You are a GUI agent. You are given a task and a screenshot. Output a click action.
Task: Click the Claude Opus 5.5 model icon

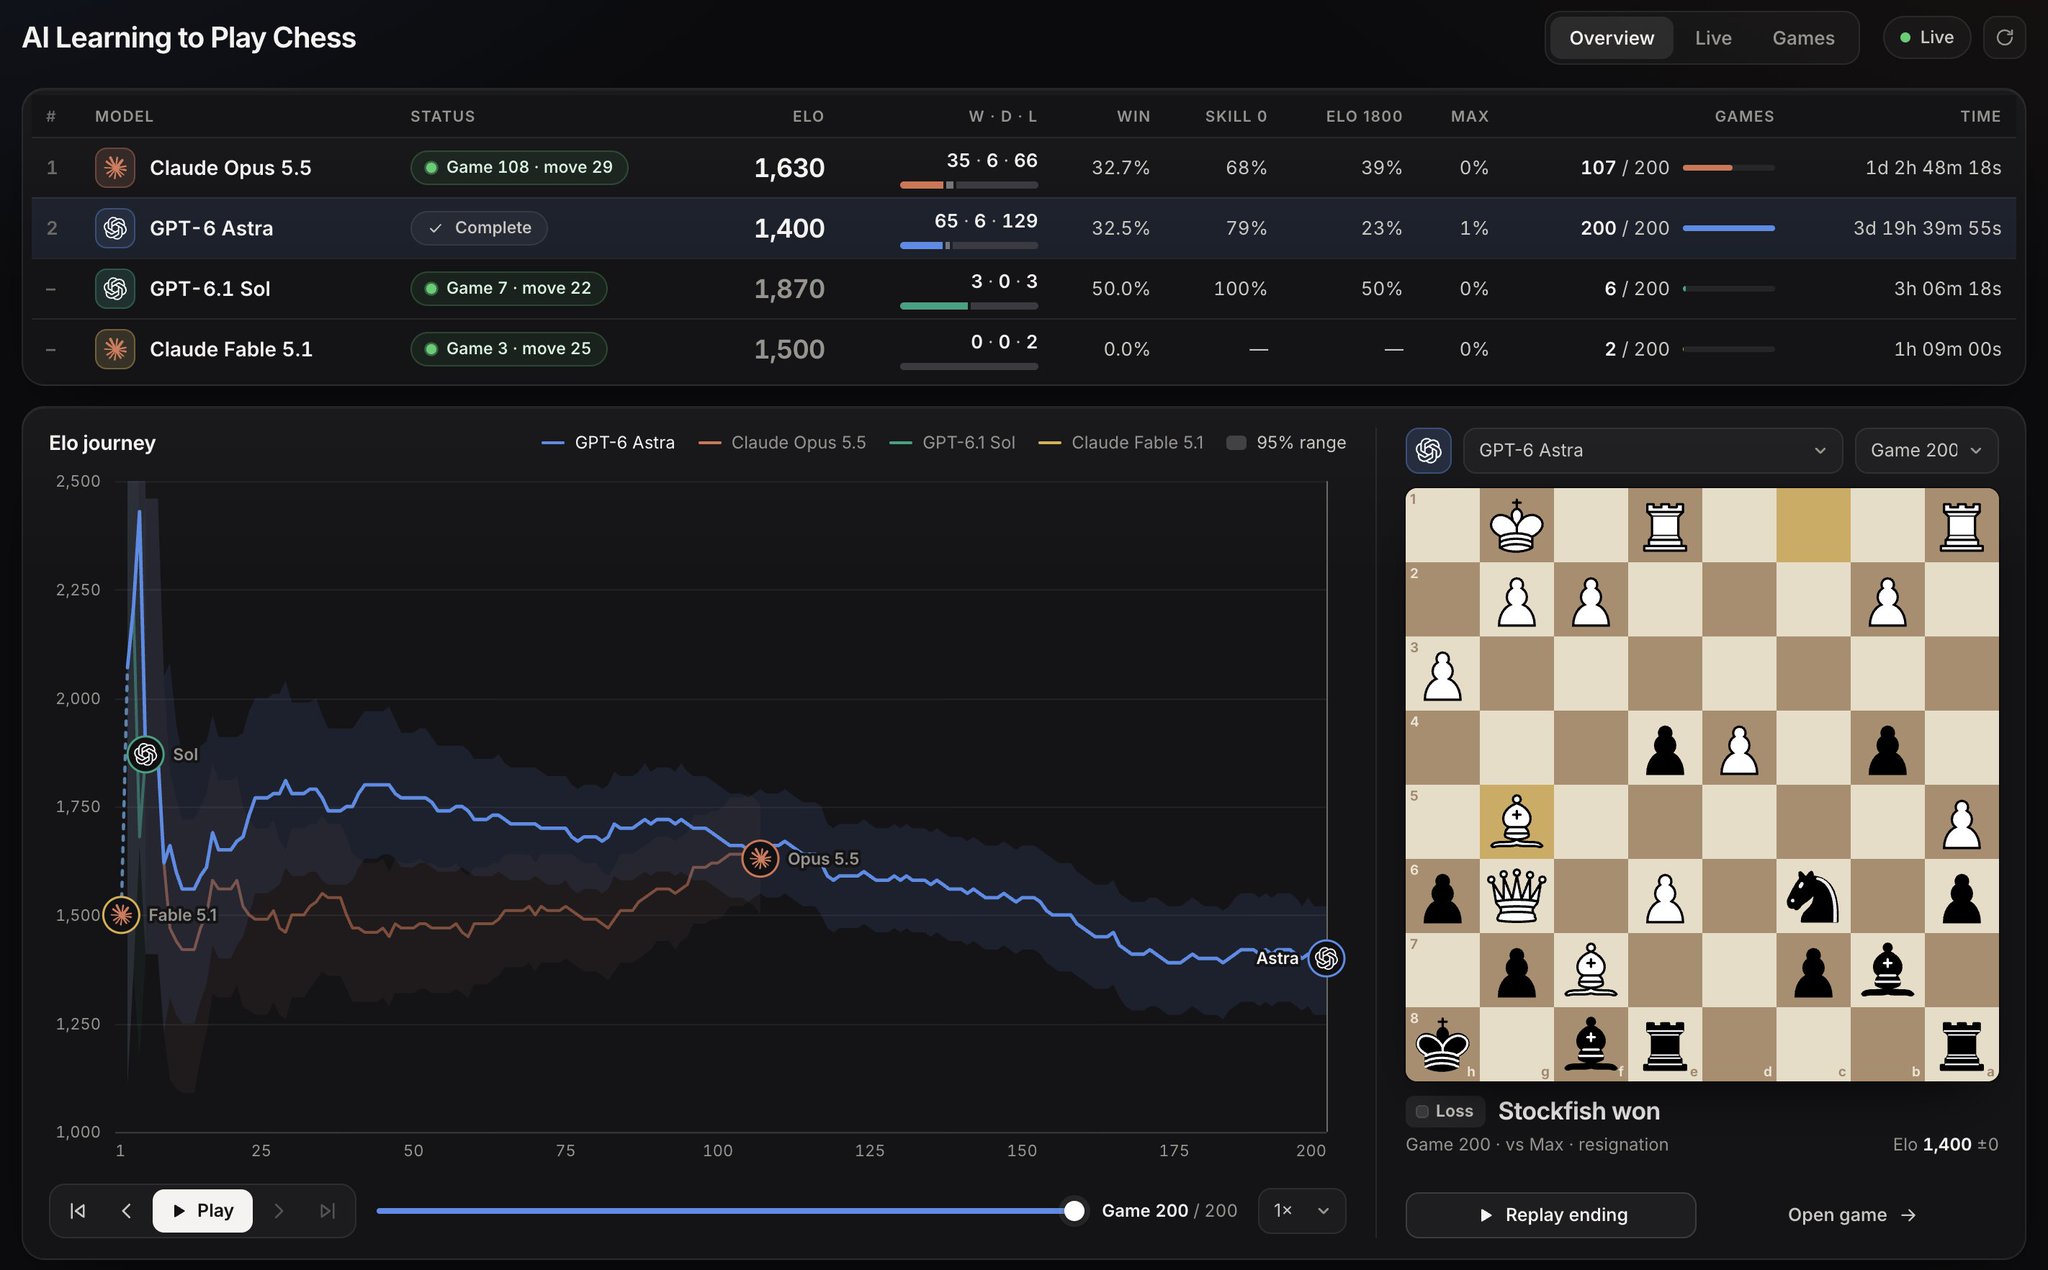point(115,168)
